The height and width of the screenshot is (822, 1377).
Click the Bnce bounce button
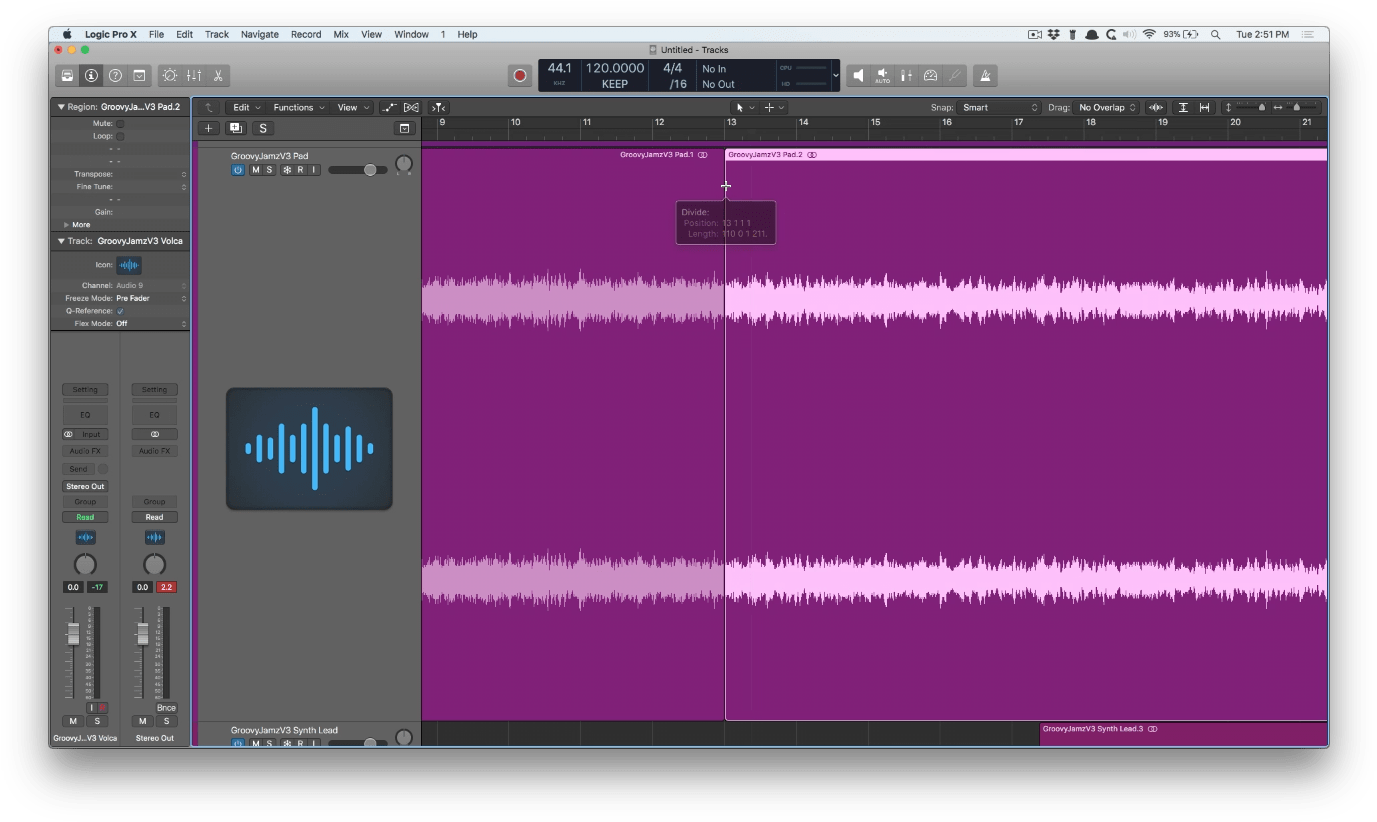[x=166, y=708]
